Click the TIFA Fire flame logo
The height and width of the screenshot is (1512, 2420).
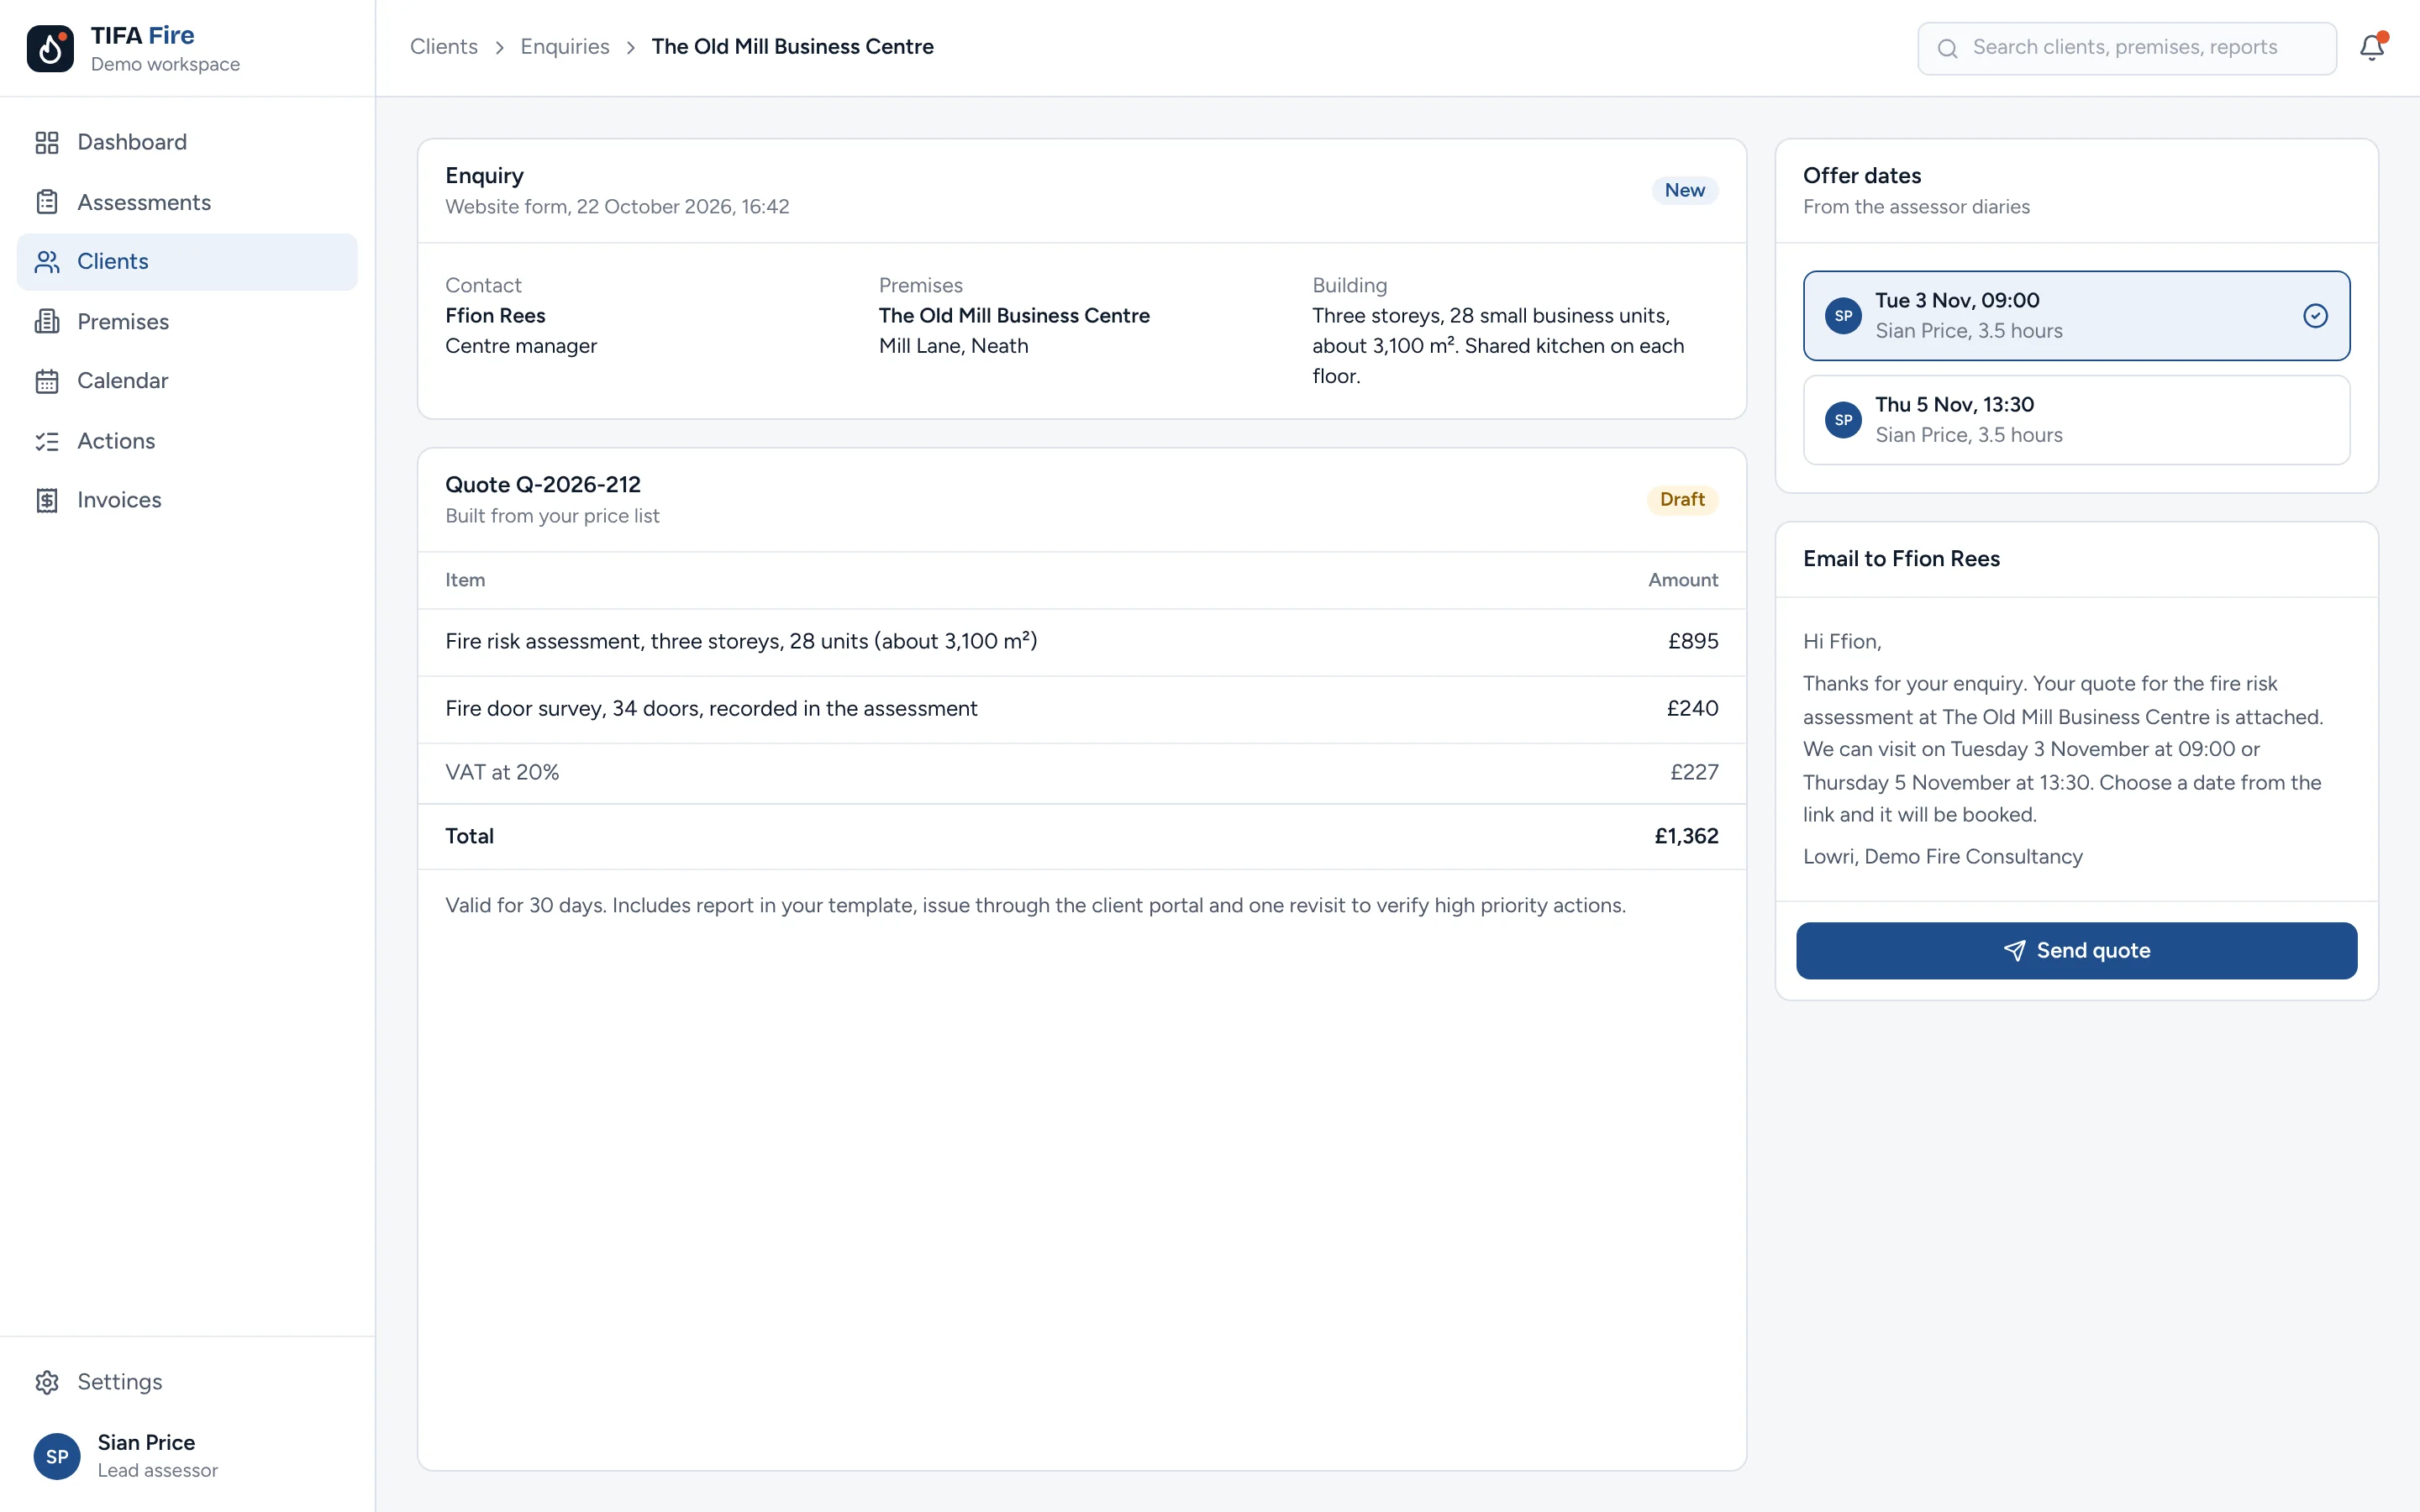[50, 48]
